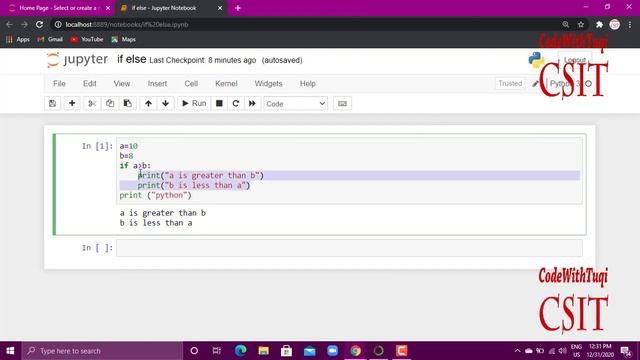The width and height of the screenshot is (640, 360).
Task: Bookmark this page with star icon
Action: coord(581,24)
